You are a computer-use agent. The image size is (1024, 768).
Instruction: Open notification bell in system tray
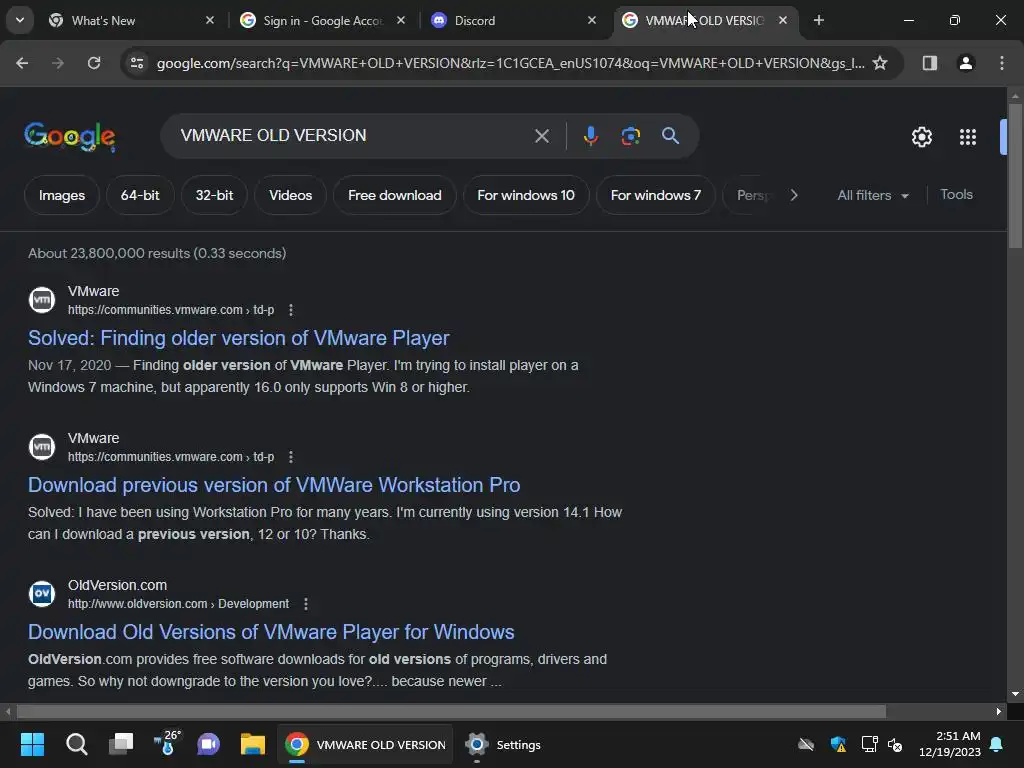click(997, 744)
